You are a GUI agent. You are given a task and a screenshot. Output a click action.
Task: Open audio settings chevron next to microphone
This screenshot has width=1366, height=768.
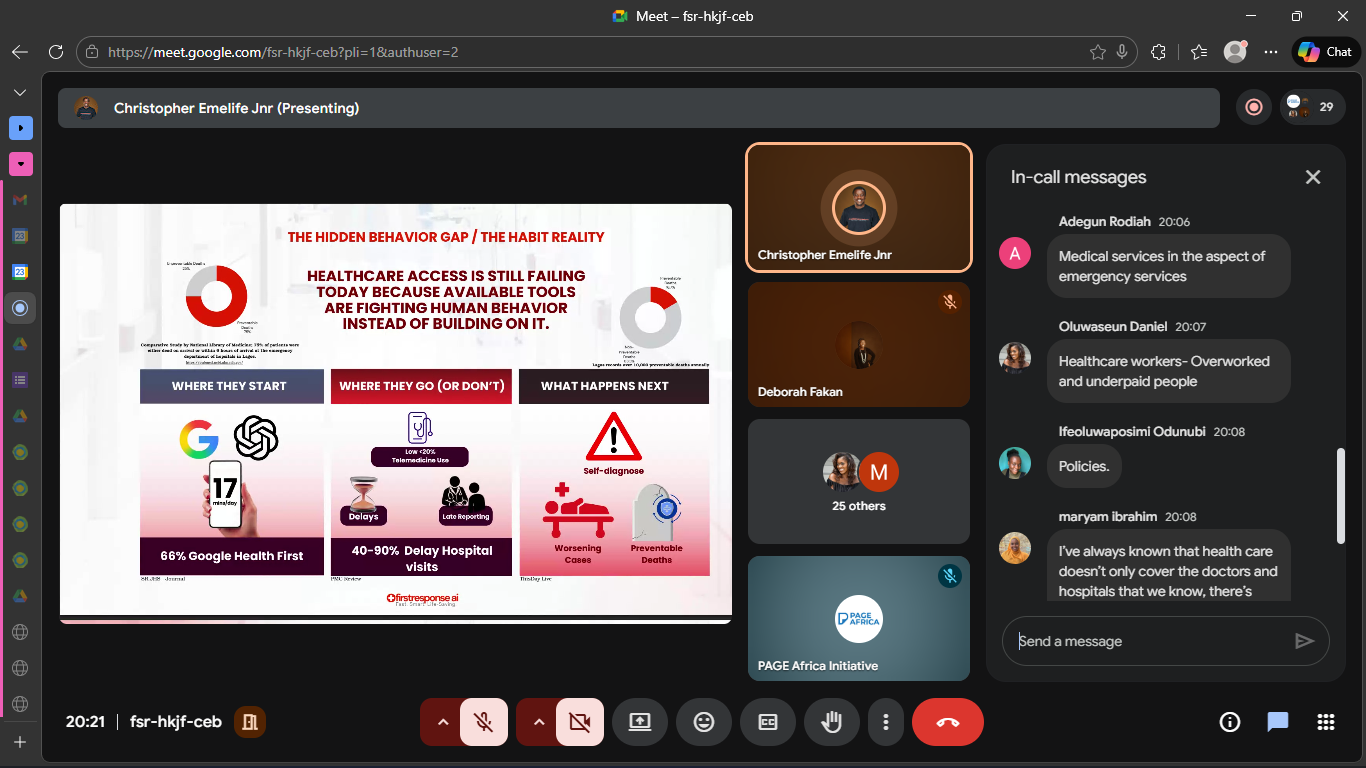tap(443, 722)
